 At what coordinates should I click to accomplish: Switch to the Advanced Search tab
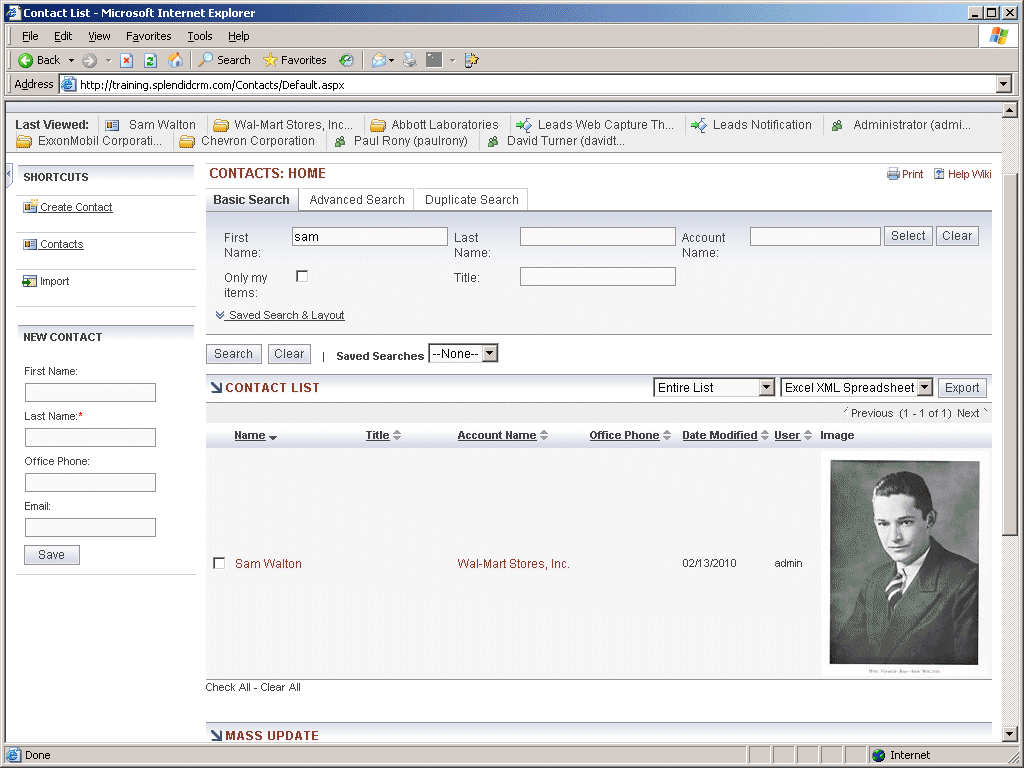tap(357, 199)
